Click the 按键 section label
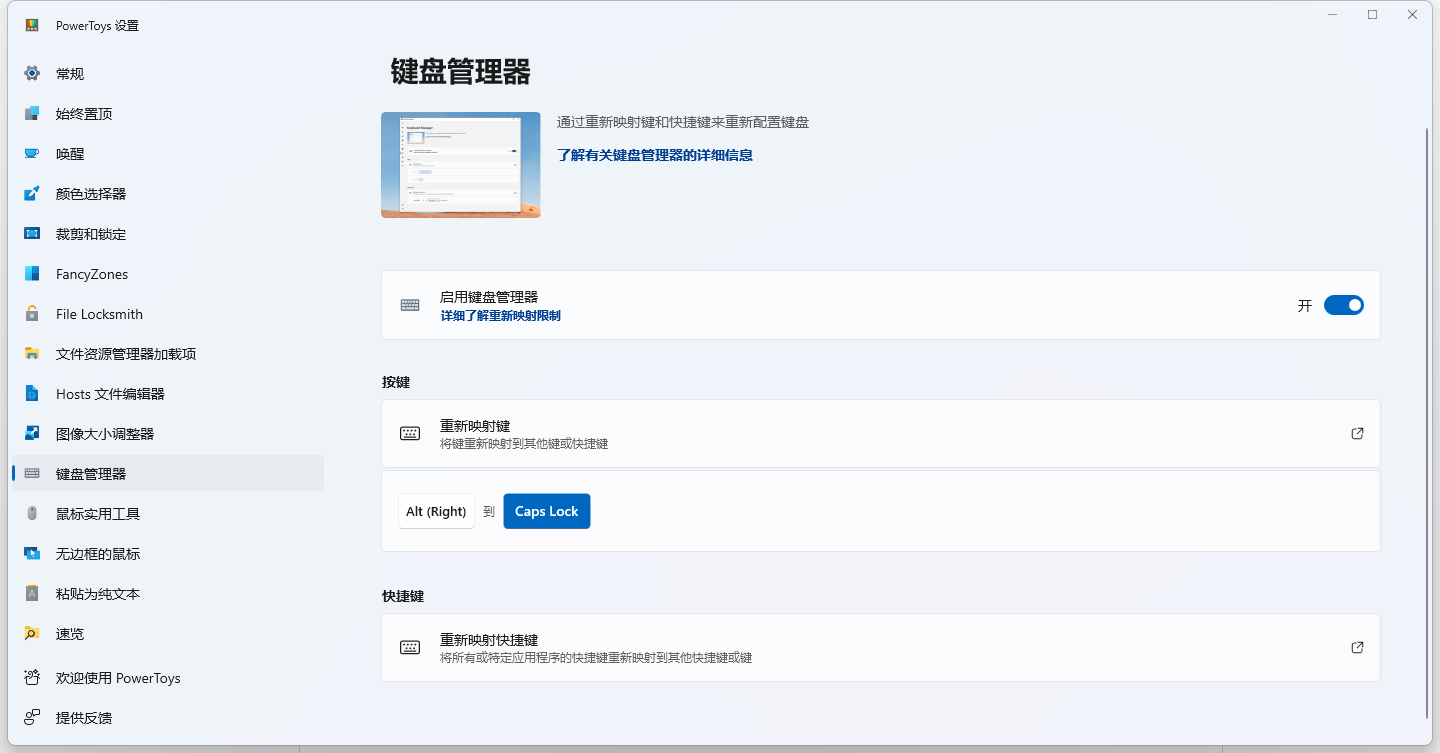Viewport: 1440px width, 753px height. click(x=396, y=382)
